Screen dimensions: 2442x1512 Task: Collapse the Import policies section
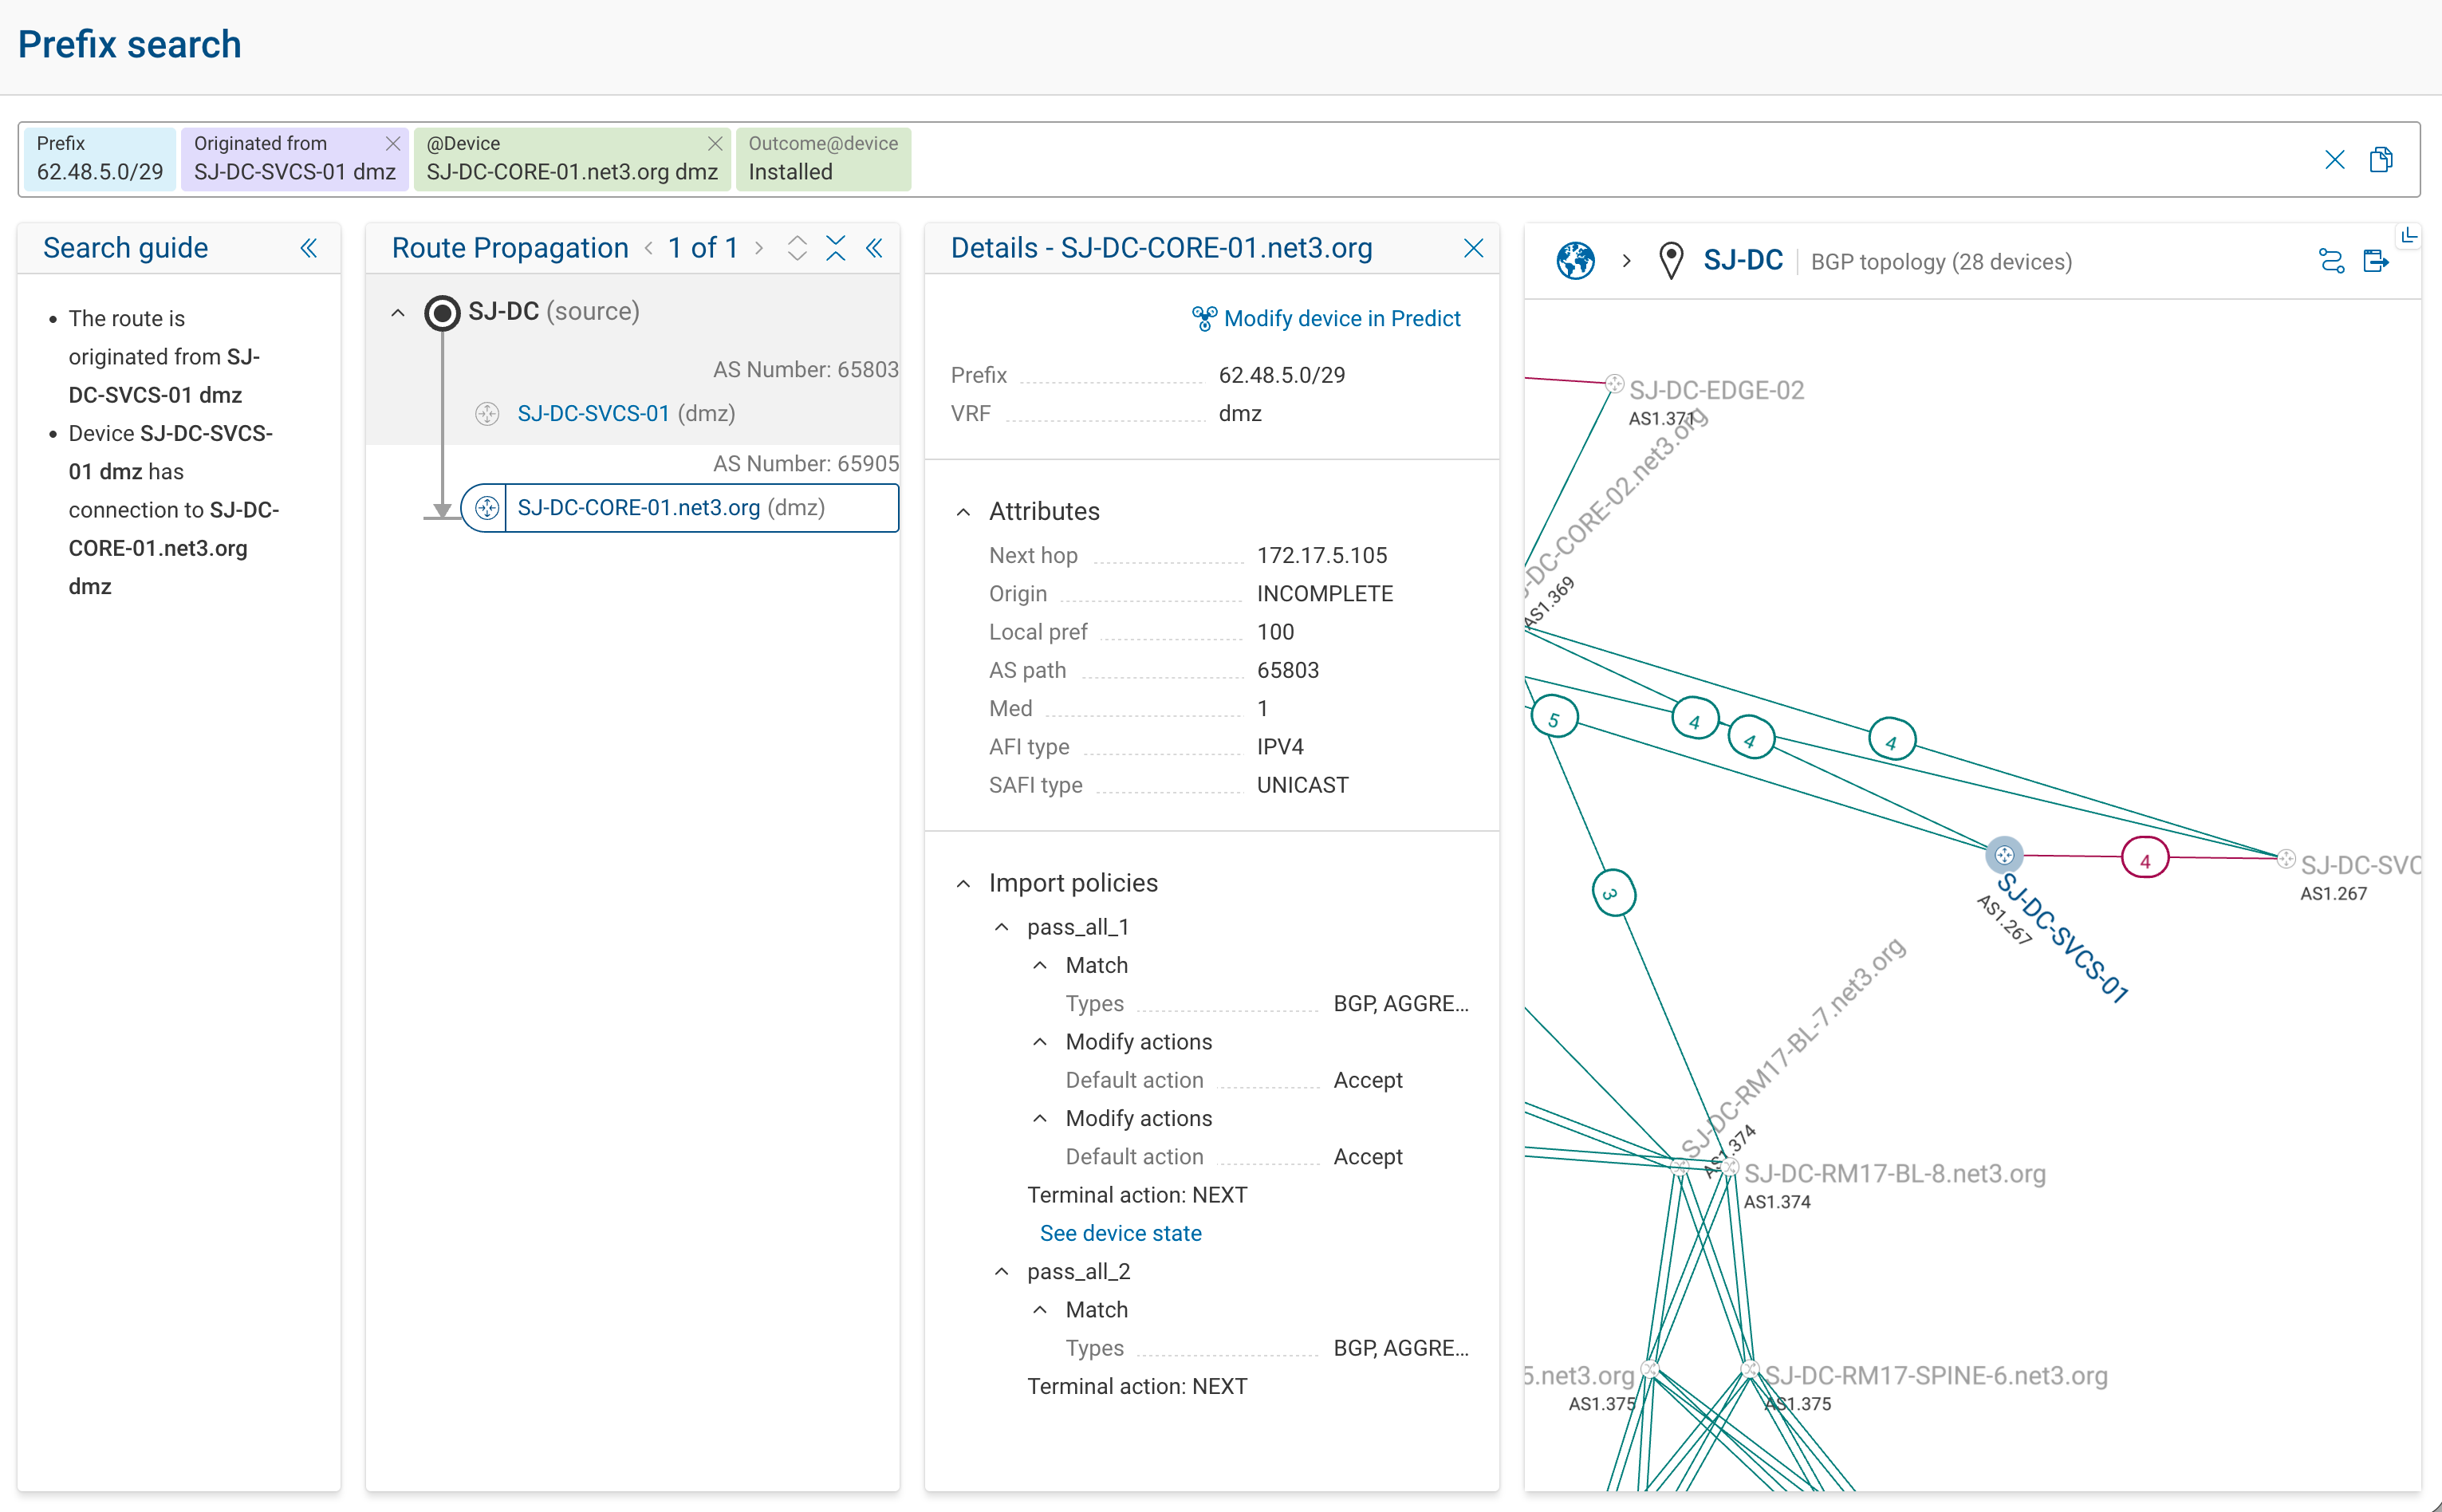coord(963,884)
